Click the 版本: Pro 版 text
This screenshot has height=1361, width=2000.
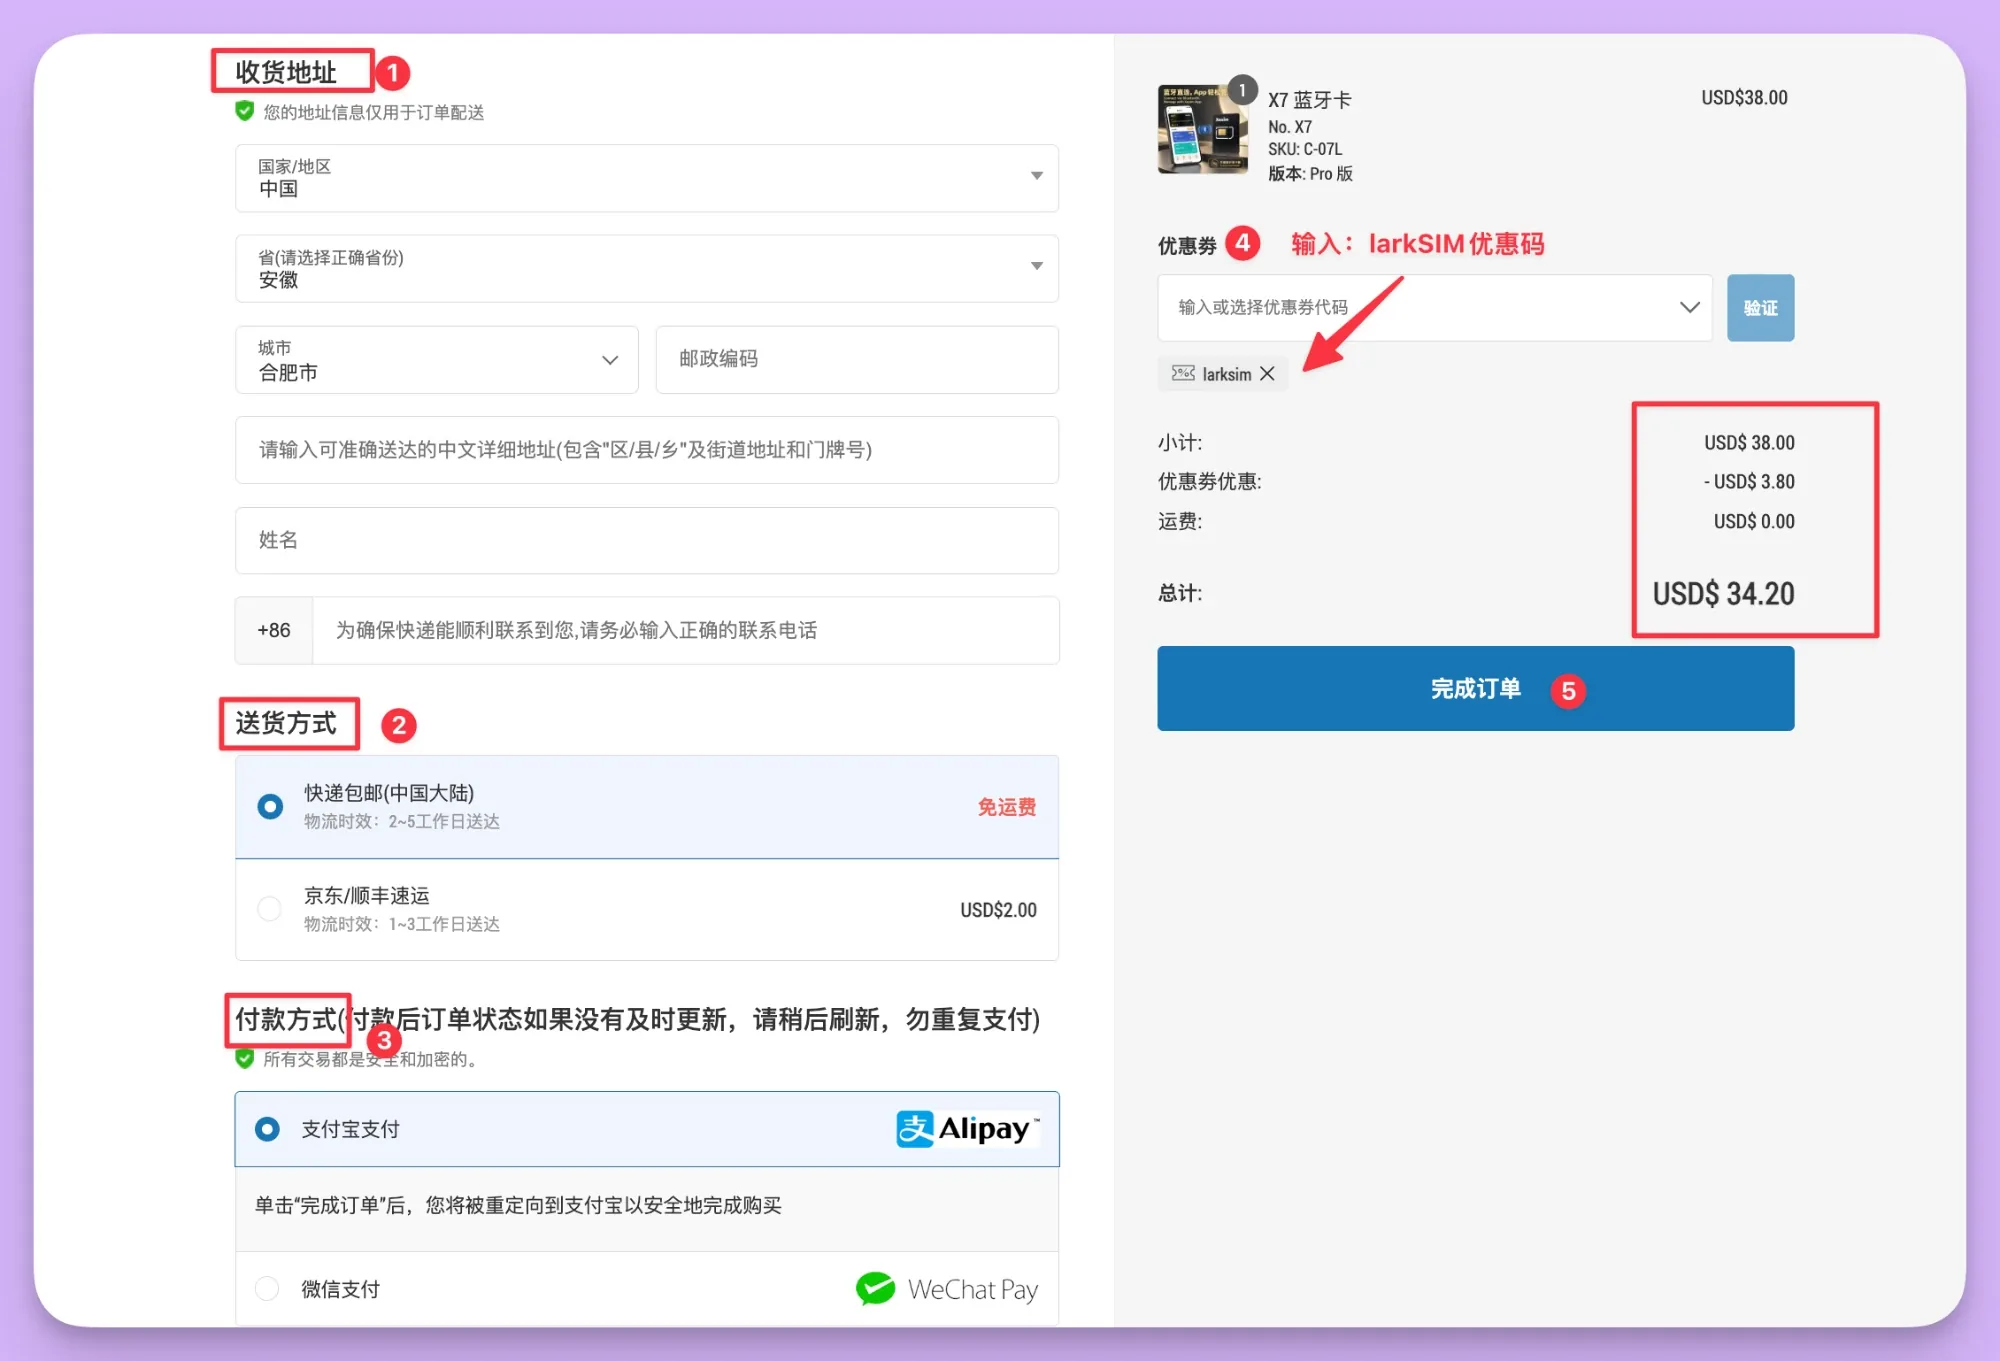coord(1310,174)
